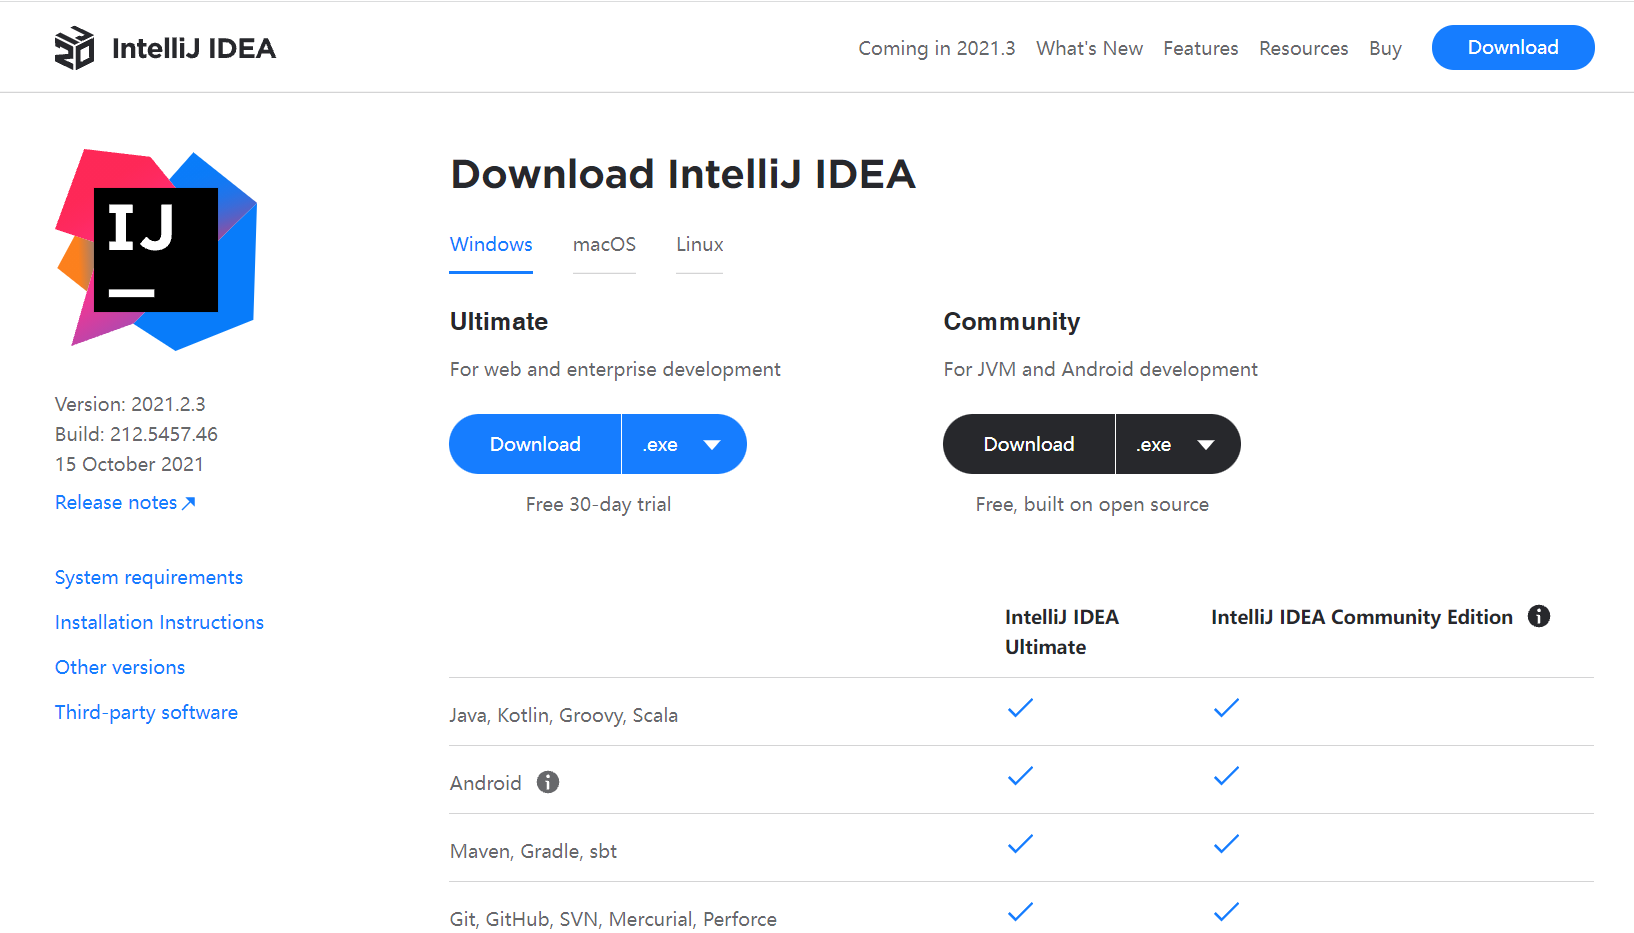Click Community checkmark for Git, GitHub row
This screenshot has height=933, width=1634.
coord(1226,912)
